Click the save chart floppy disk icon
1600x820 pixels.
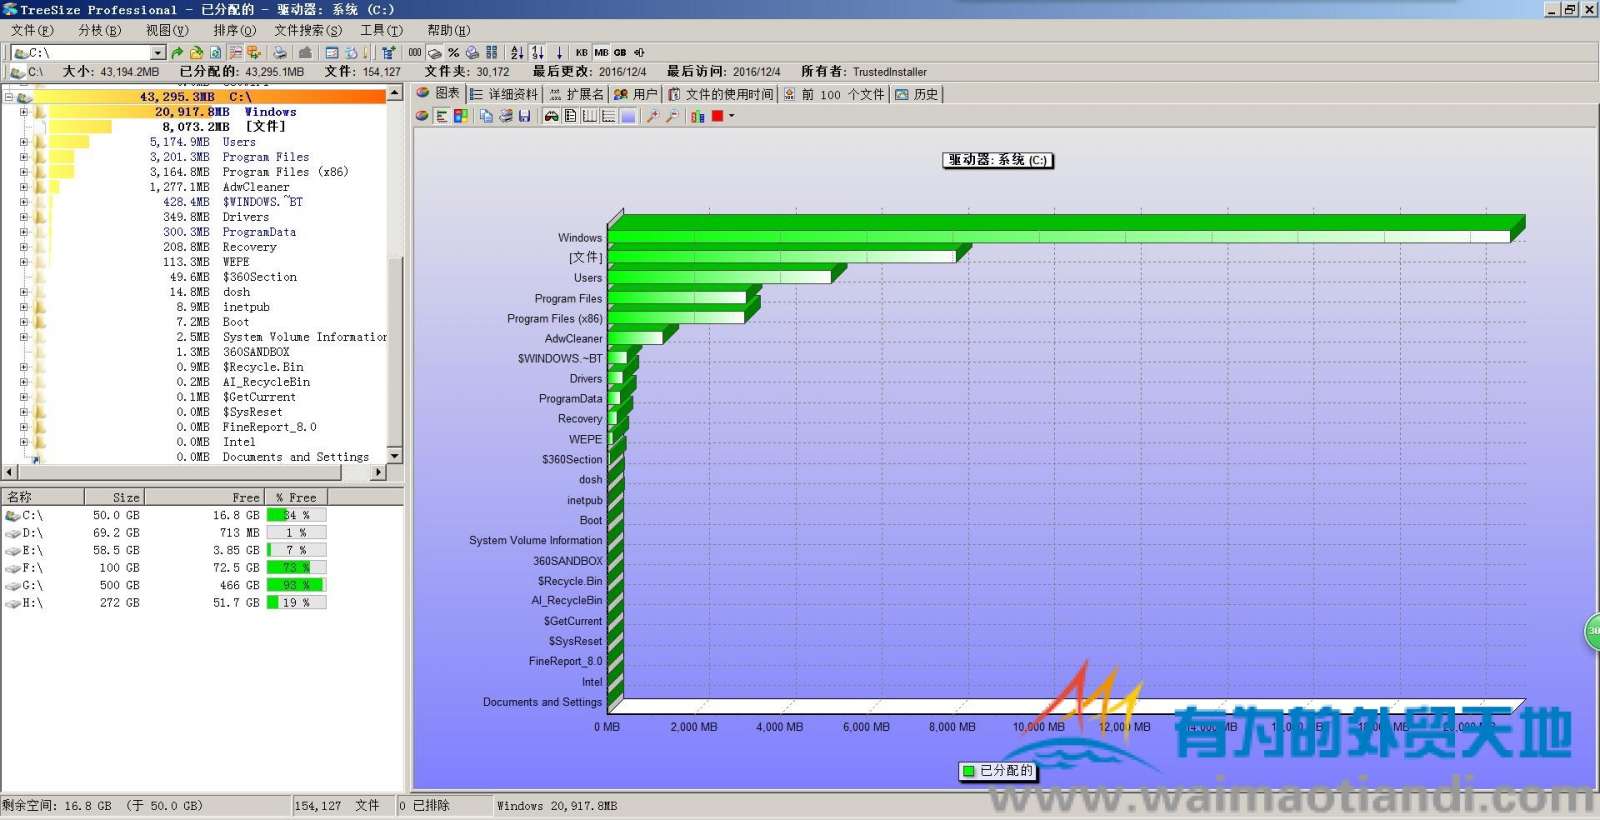524,116
